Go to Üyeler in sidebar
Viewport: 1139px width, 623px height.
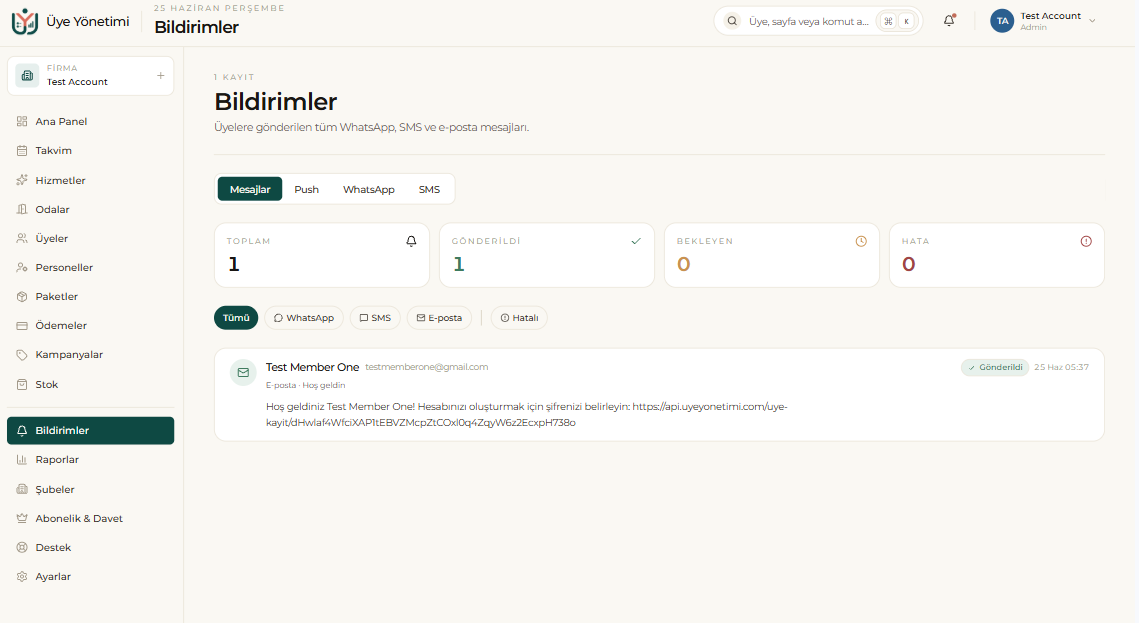tap(91, 238)
